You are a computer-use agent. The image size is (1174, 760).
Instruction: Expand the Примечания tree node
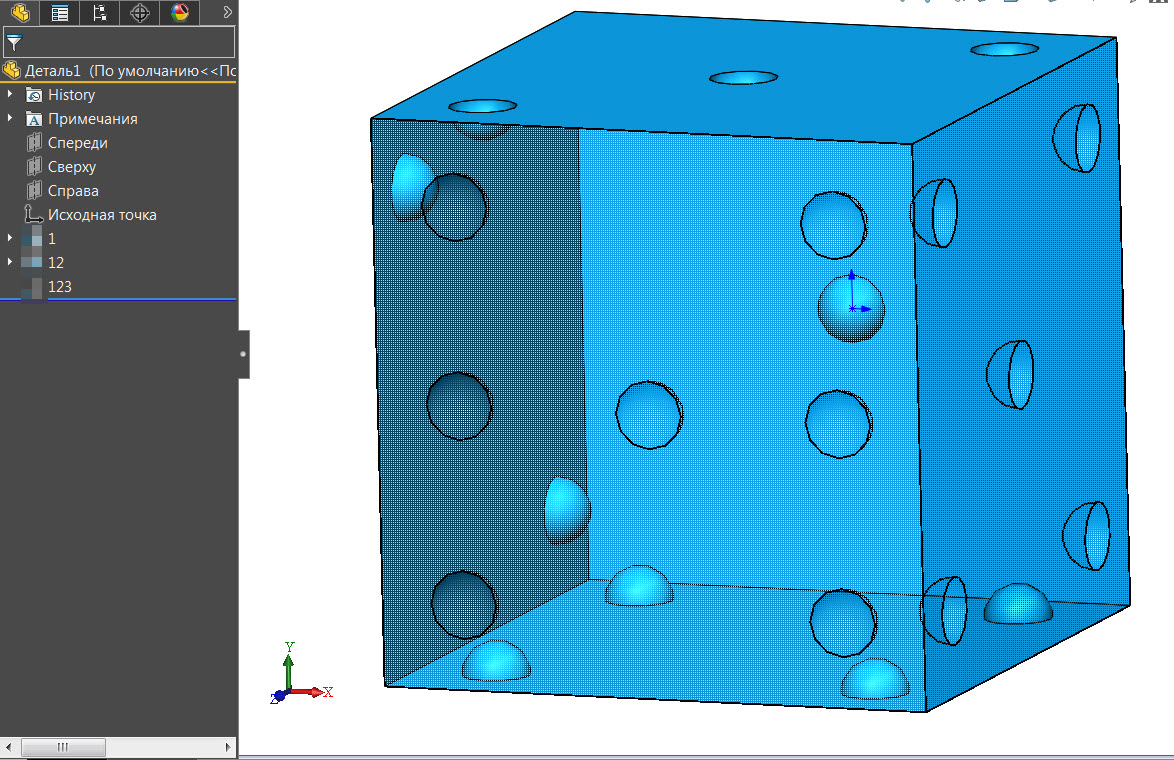(10, 118)
